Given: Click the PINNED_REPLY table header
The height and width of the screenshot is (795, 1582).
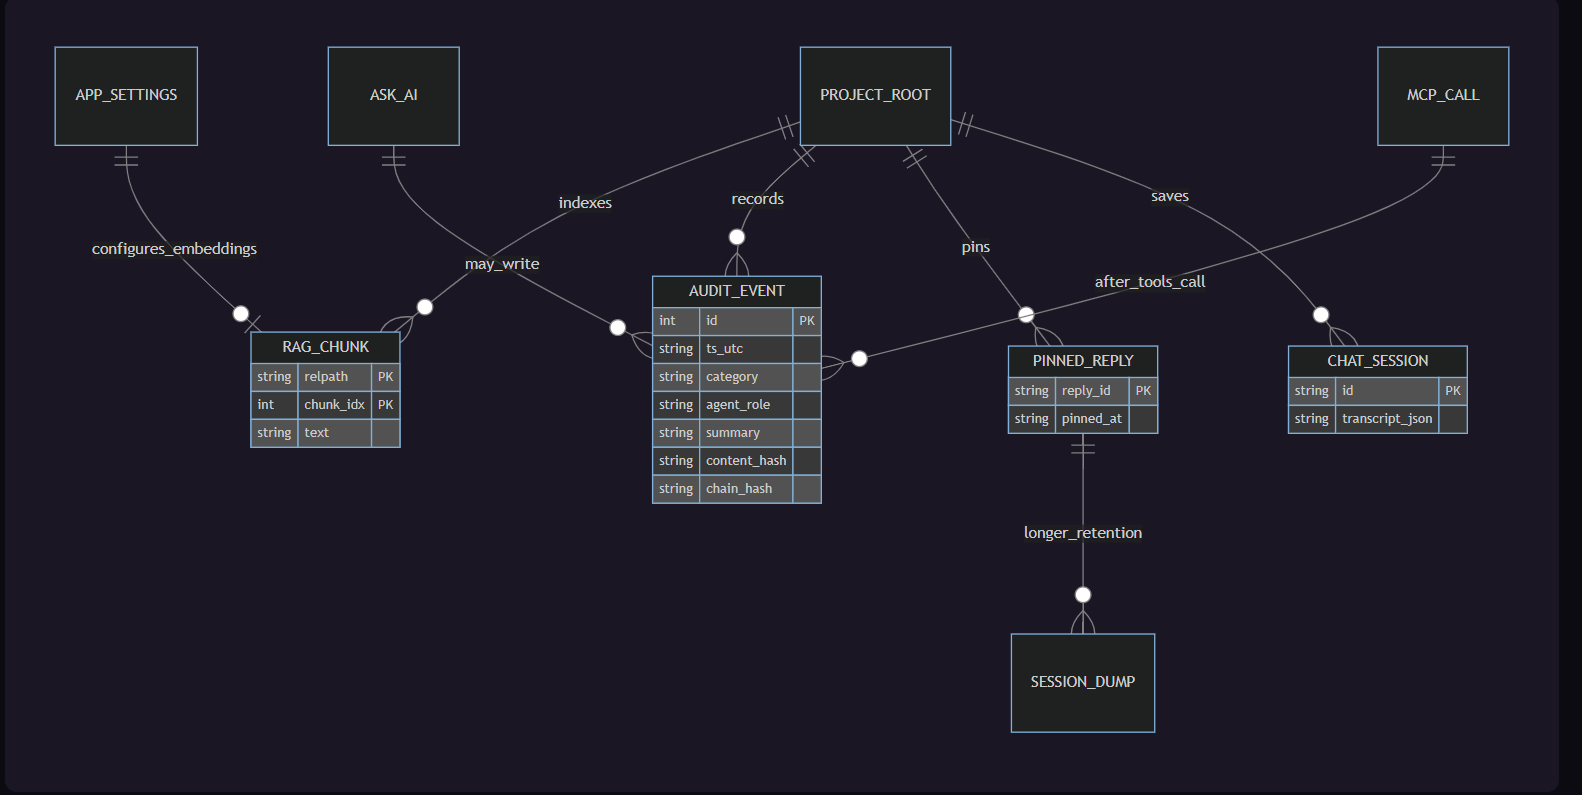Looking at the screenshot, I should click(1083, 361).
